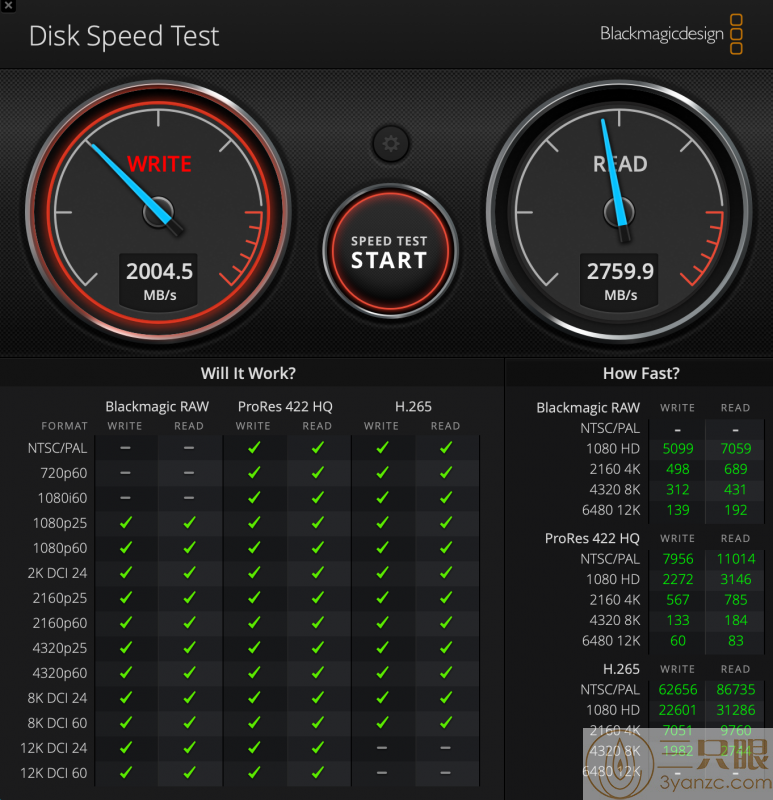Click the 12K DCI 24 H.265 write dash
The height and width of the screenshot is (800, 773).
click(x=382, y=748)
